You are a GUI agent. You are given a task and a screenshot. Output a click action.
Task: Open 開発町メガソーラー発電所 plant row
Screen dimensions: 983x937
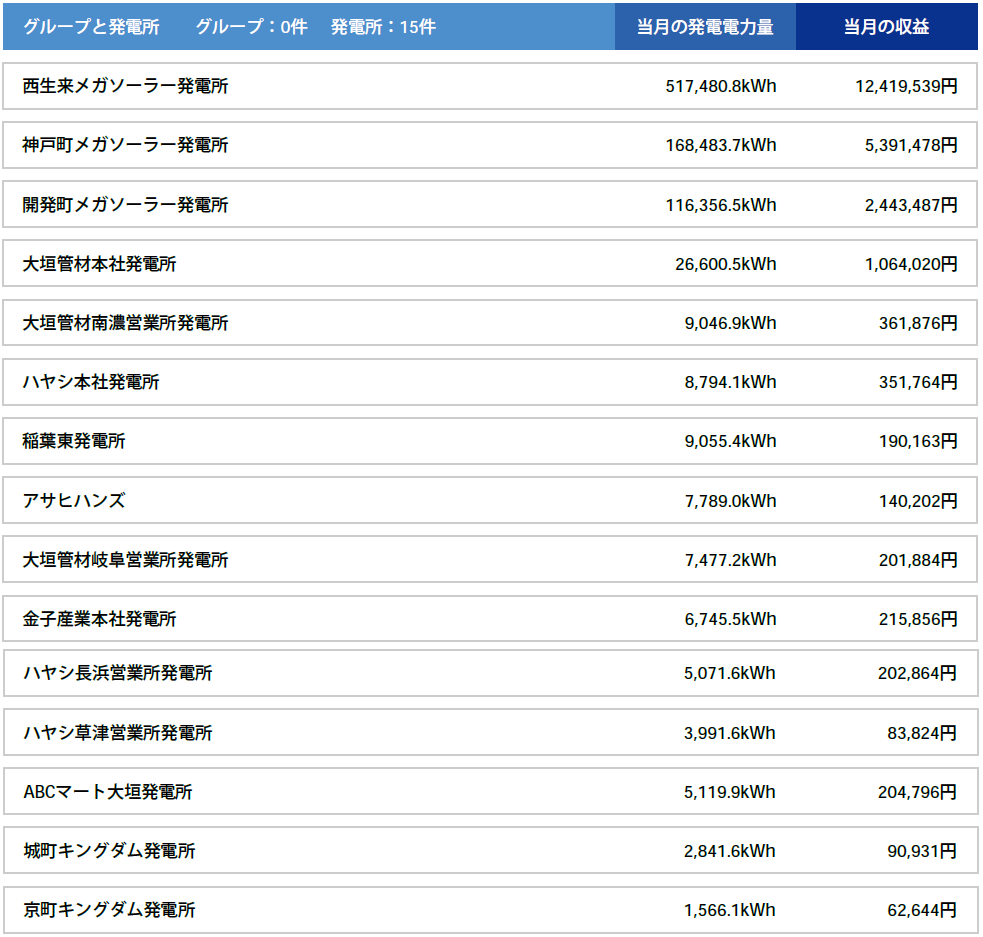tap(490, 204)
